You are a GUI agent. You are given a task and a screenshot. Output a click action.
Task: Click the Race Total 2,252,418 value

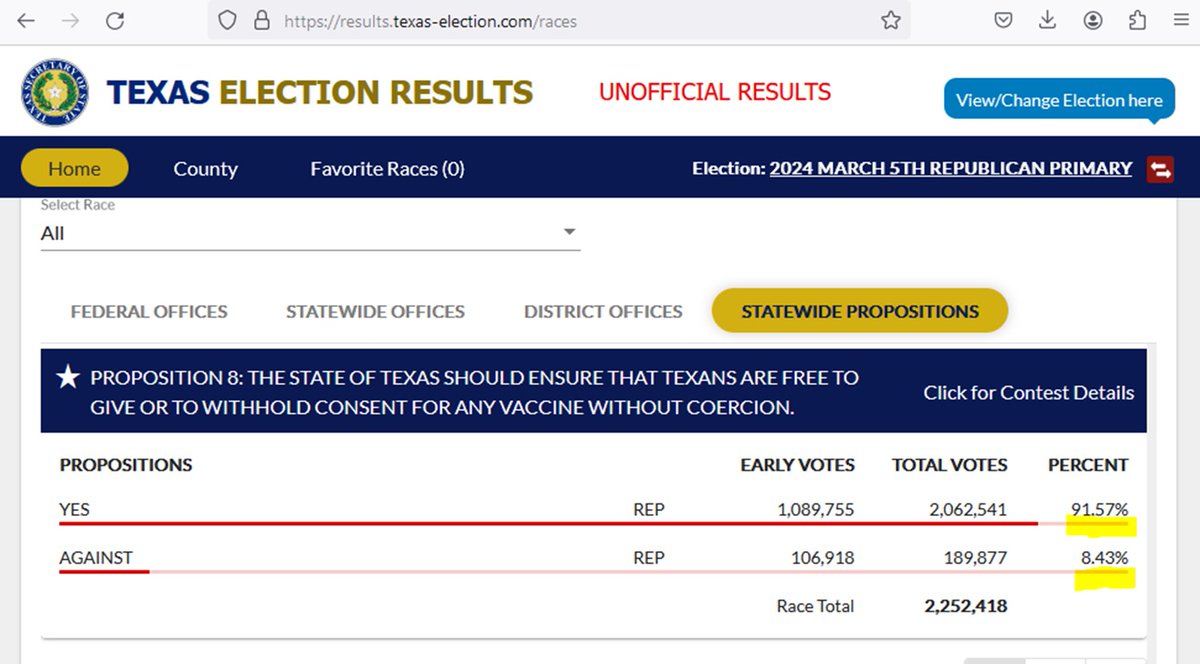pos(966,606)
